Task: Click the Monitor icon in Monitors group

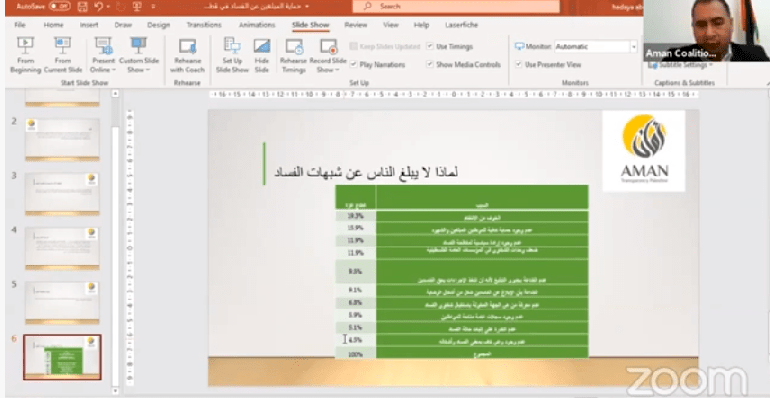Action: (x=520, y=46)
